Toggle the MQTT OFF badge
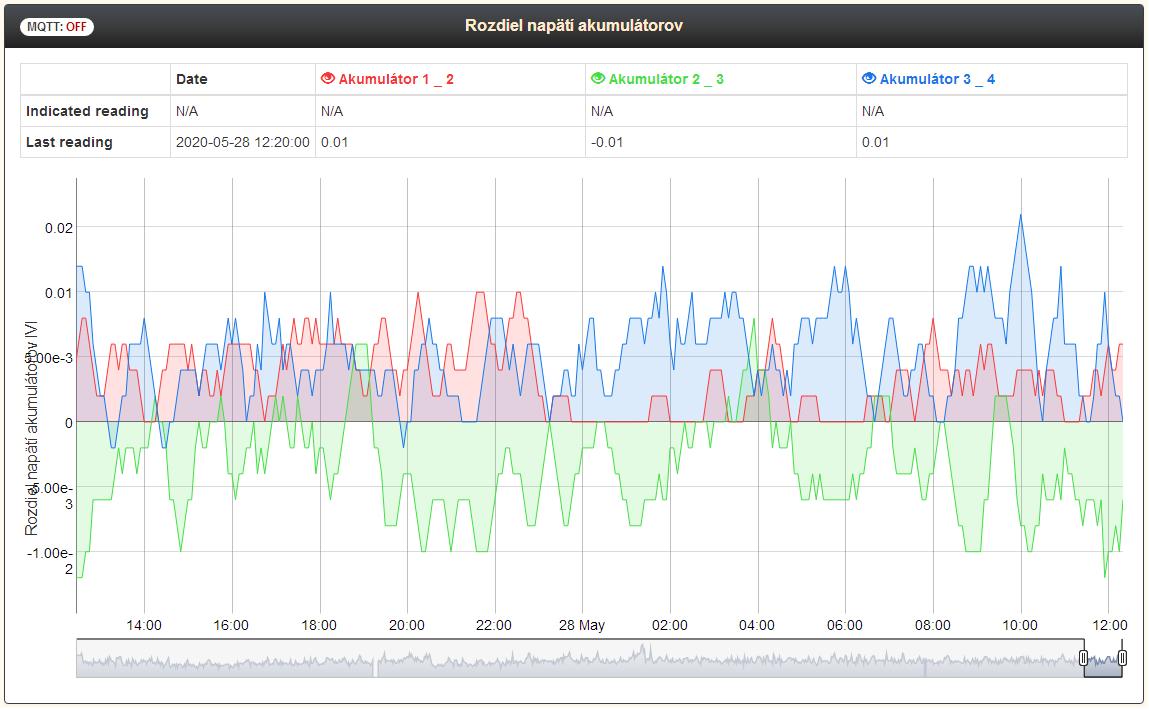Viewport: 1149px width, 710px height. [x=57, y=27]
